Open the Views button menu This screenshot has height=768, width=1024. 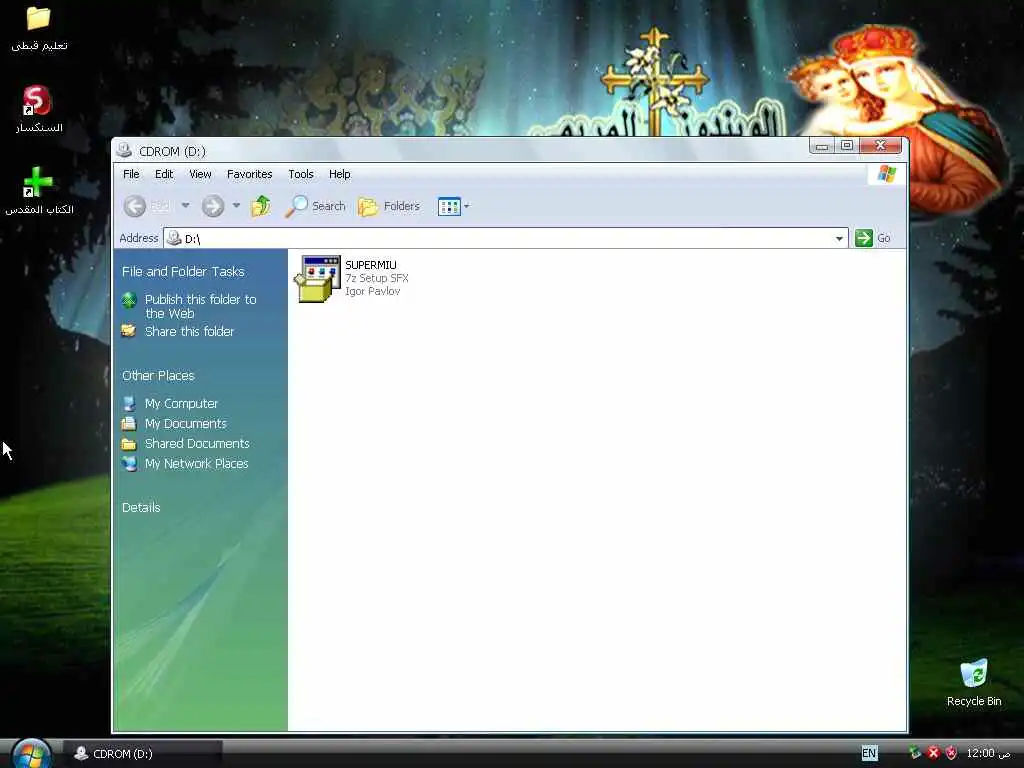(454, 206)
